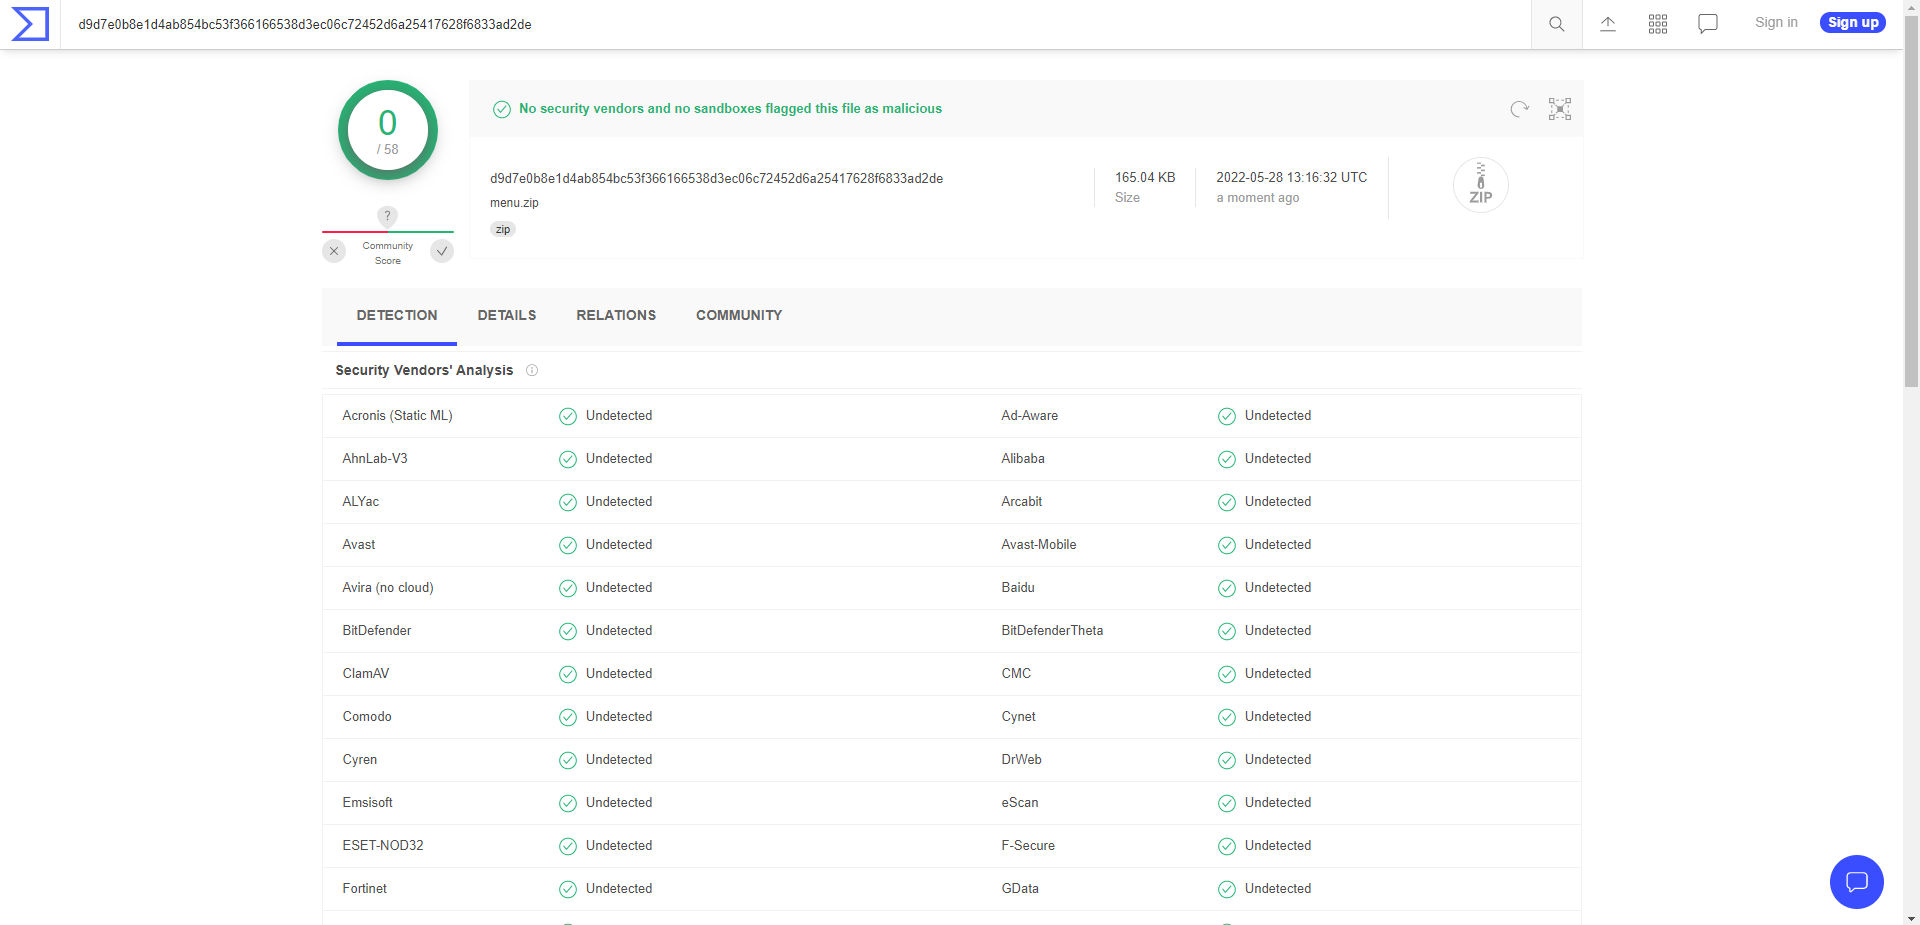Click the Undetected check icon for DrWeb
Screen dimensions: 1920x925
(1227, 761)
